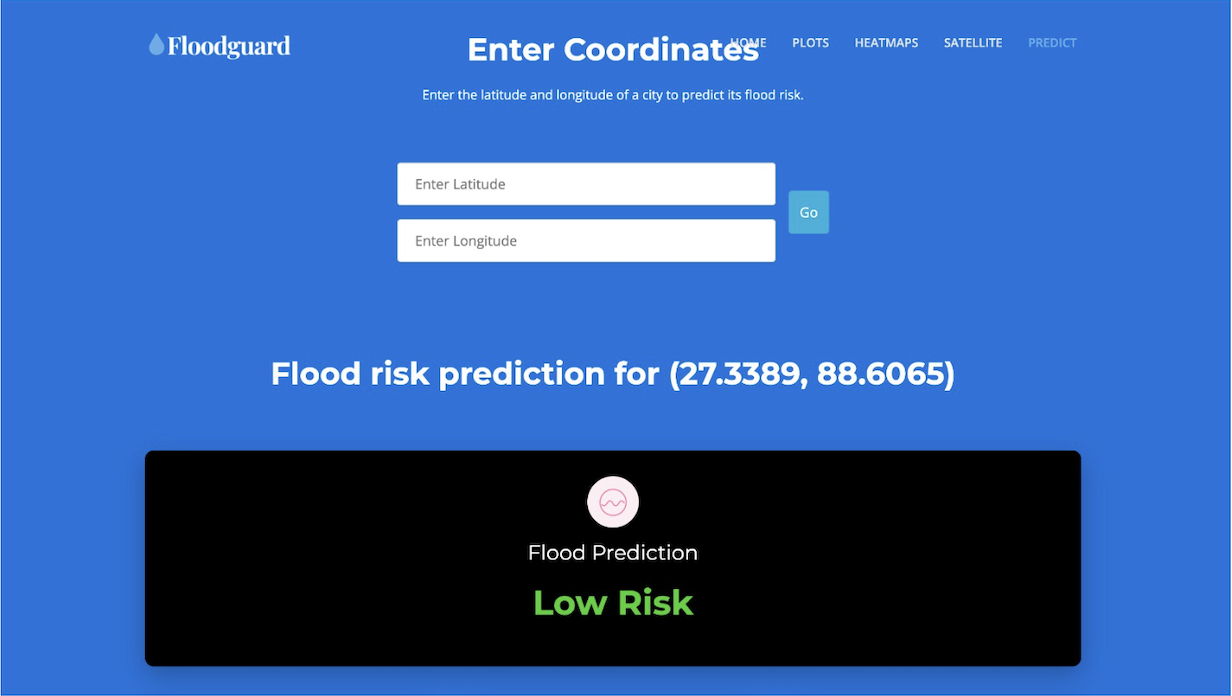Click the Enter Coordinates heading
Viewport: 1232px width, 696px height.
(x=613, y=49)
